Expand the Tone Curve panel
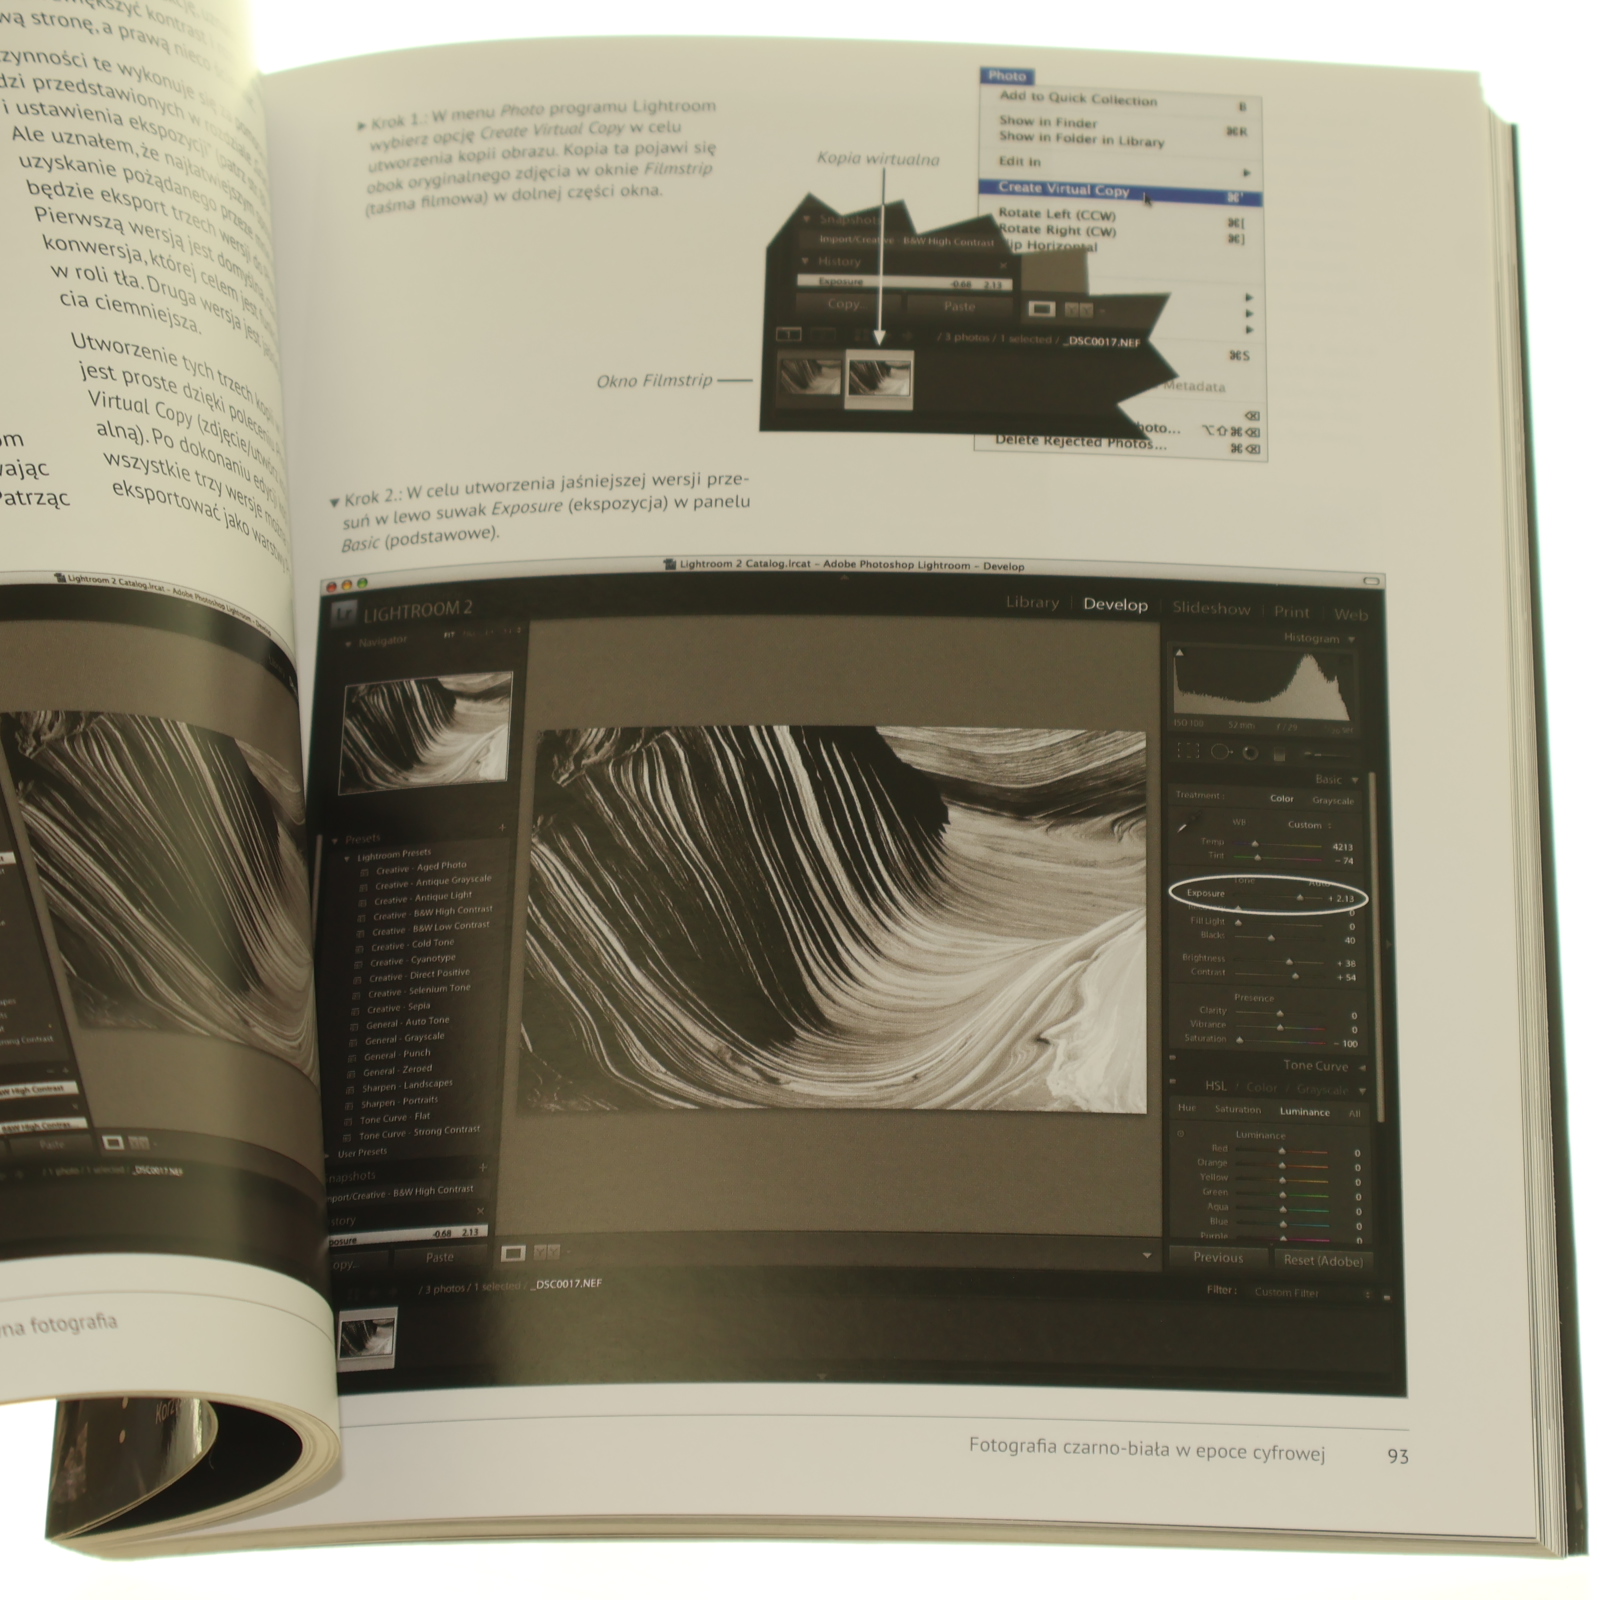The image size is (1600, 1600). click(1362, 1067)
